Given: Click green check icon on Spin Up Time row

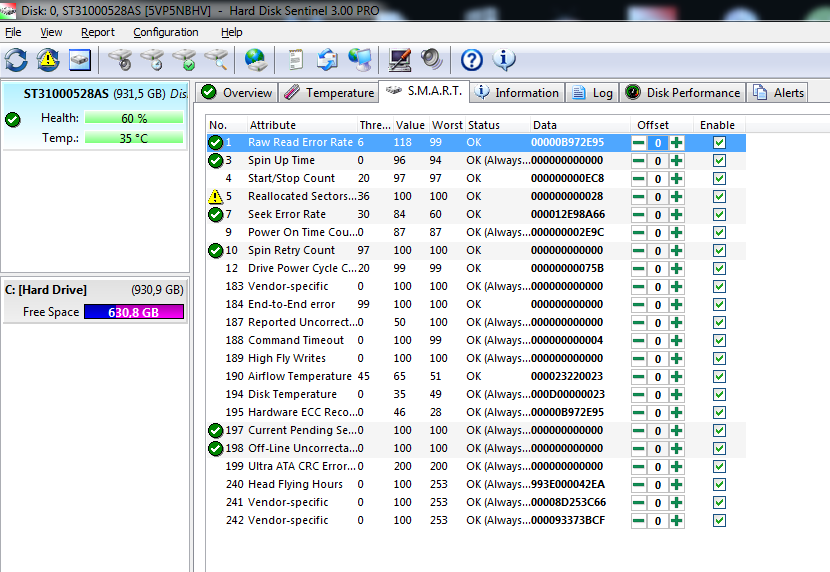Looking at the screenshot, I should click(215, 160).
